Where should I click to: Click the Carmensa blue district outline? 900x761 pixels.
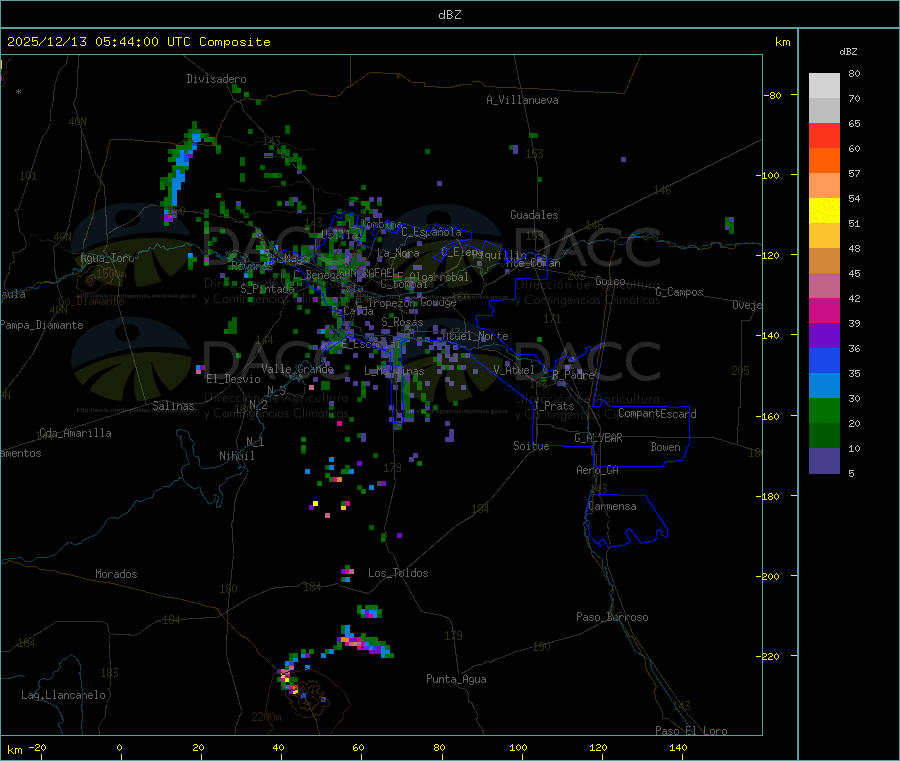tap(626, 521)
